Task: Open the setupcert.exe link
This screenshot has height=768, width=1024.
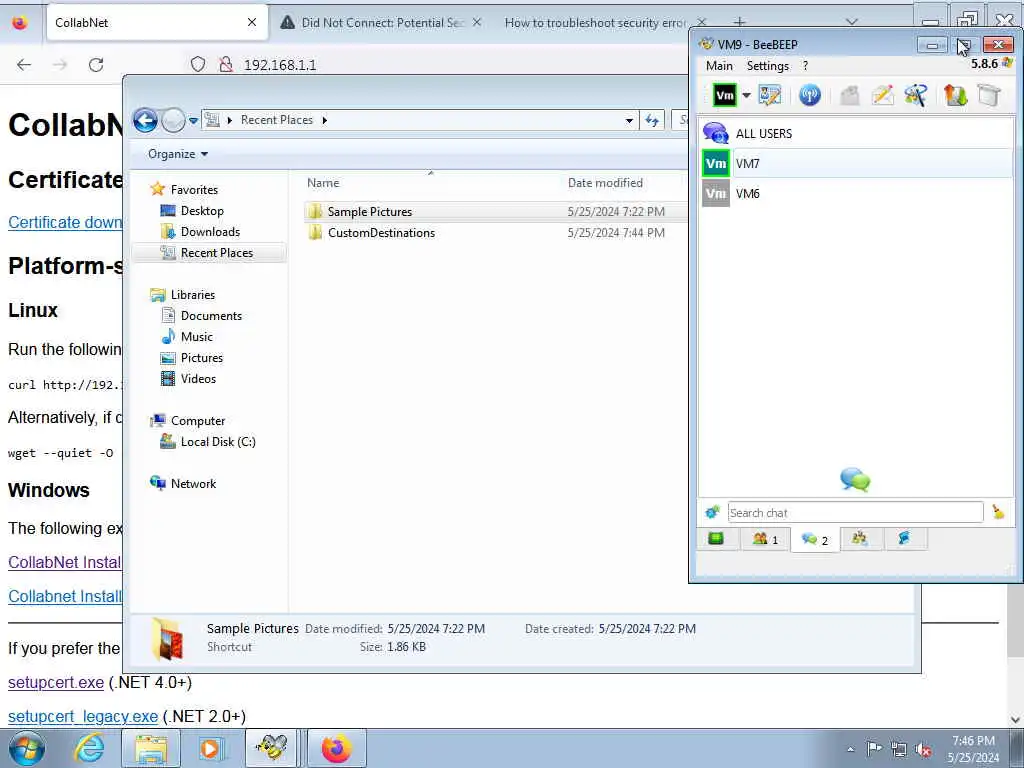Action: [56, 682]
